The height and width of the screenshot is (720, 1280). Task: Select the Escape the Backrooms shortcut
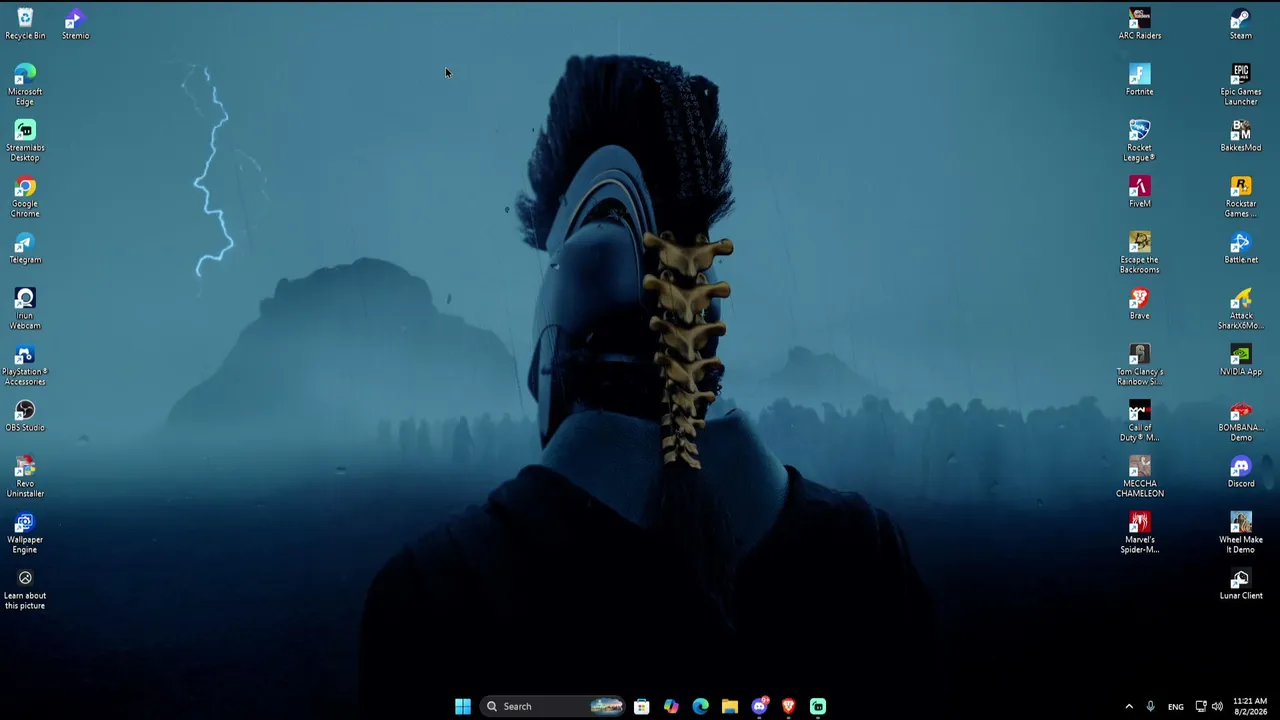[x=1140, y=253]
